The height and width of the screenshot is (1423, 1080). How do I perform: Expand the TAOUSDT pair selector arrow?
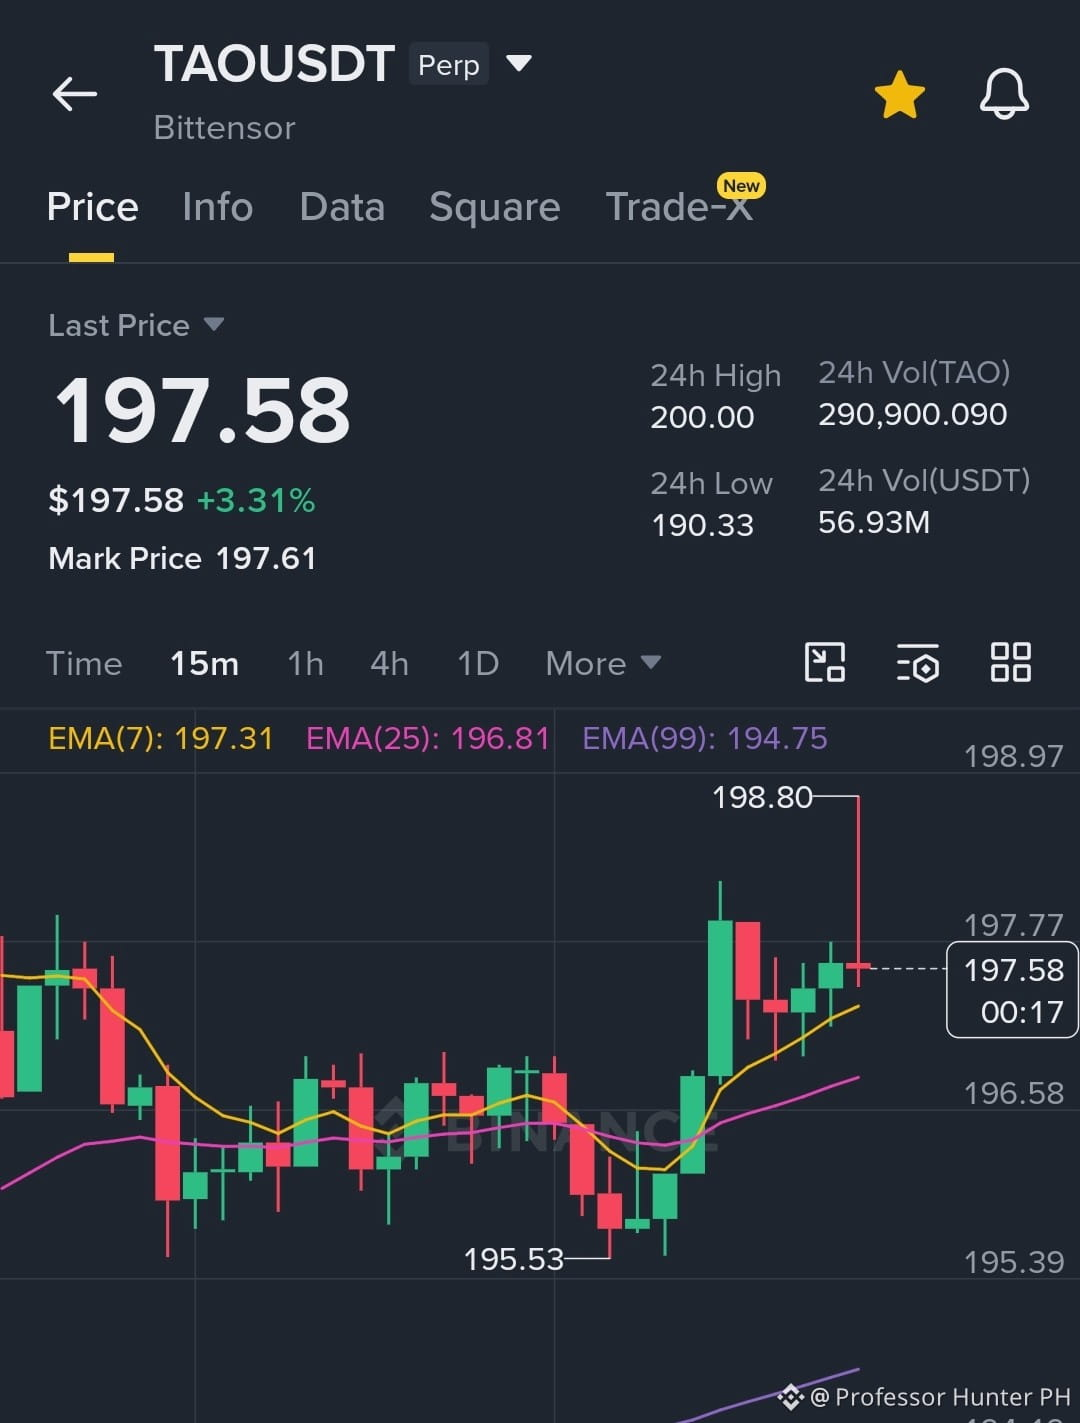pyautogui.click(x=518, y=64)
